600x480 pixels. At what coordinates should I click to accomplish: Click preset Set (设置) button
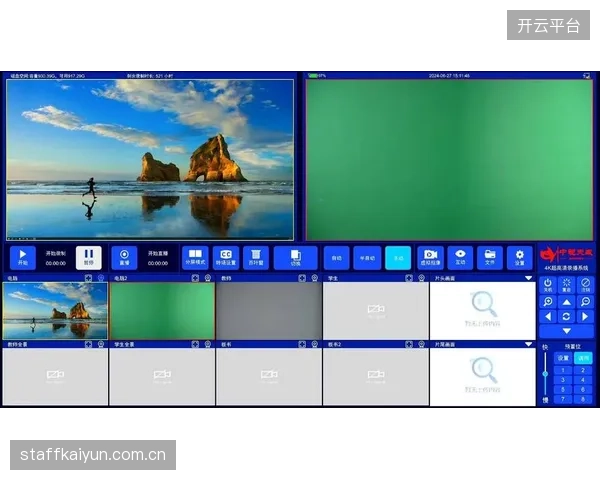563,358
